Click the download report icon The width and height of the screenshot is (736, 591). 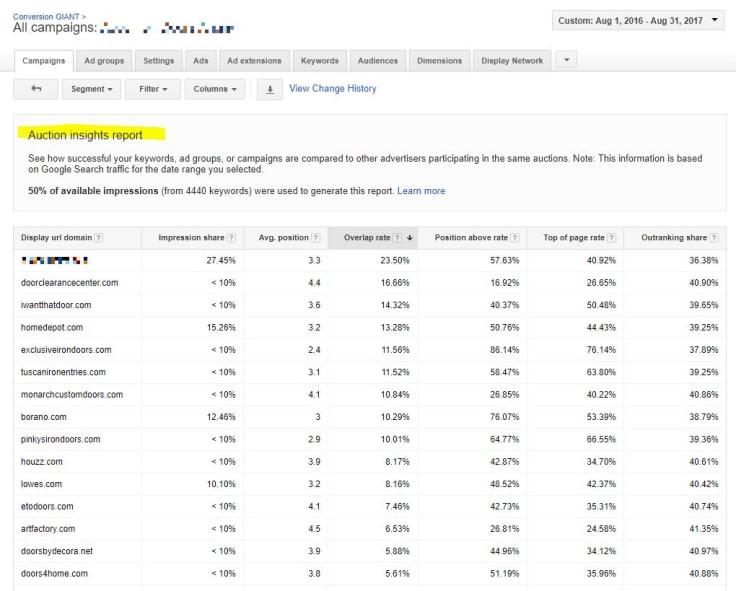point(270,89)
